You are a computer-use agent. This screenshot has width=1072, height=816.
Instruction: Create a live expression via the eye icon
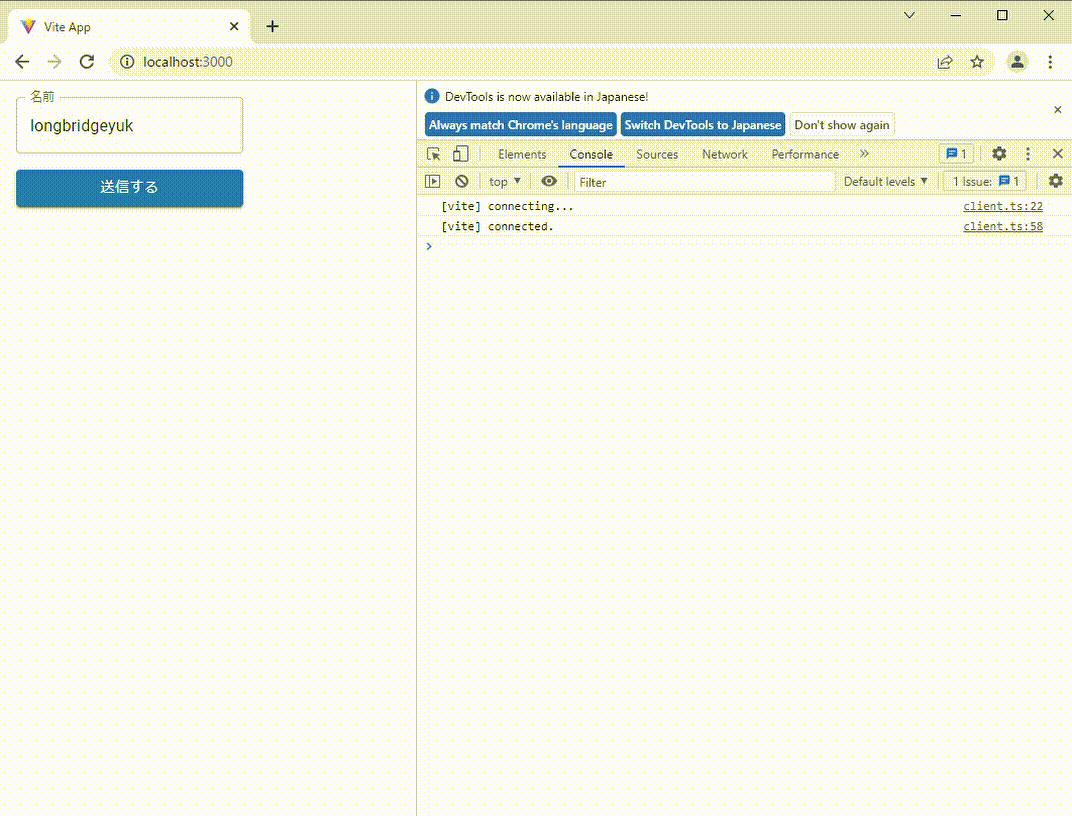pyautogui.click(x=549, y=181)
